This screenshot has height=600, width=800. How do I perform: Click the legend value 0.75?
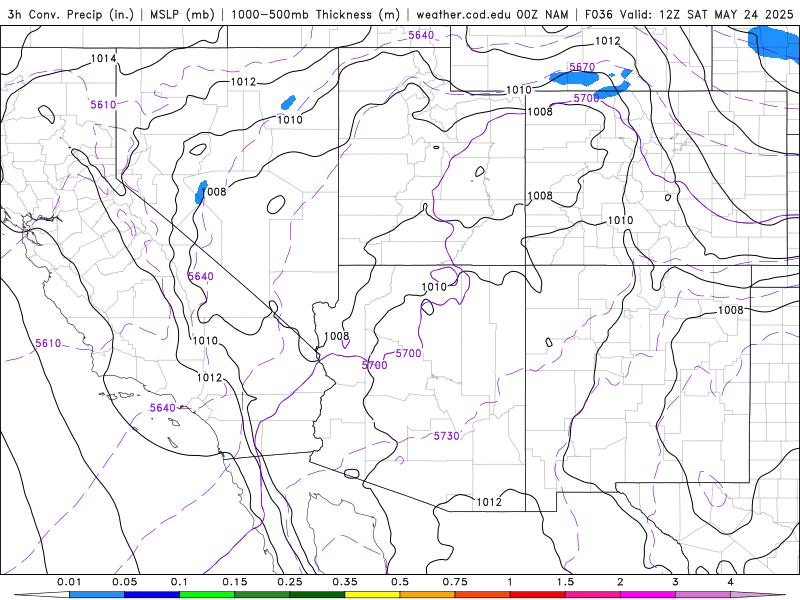[455, 582]
